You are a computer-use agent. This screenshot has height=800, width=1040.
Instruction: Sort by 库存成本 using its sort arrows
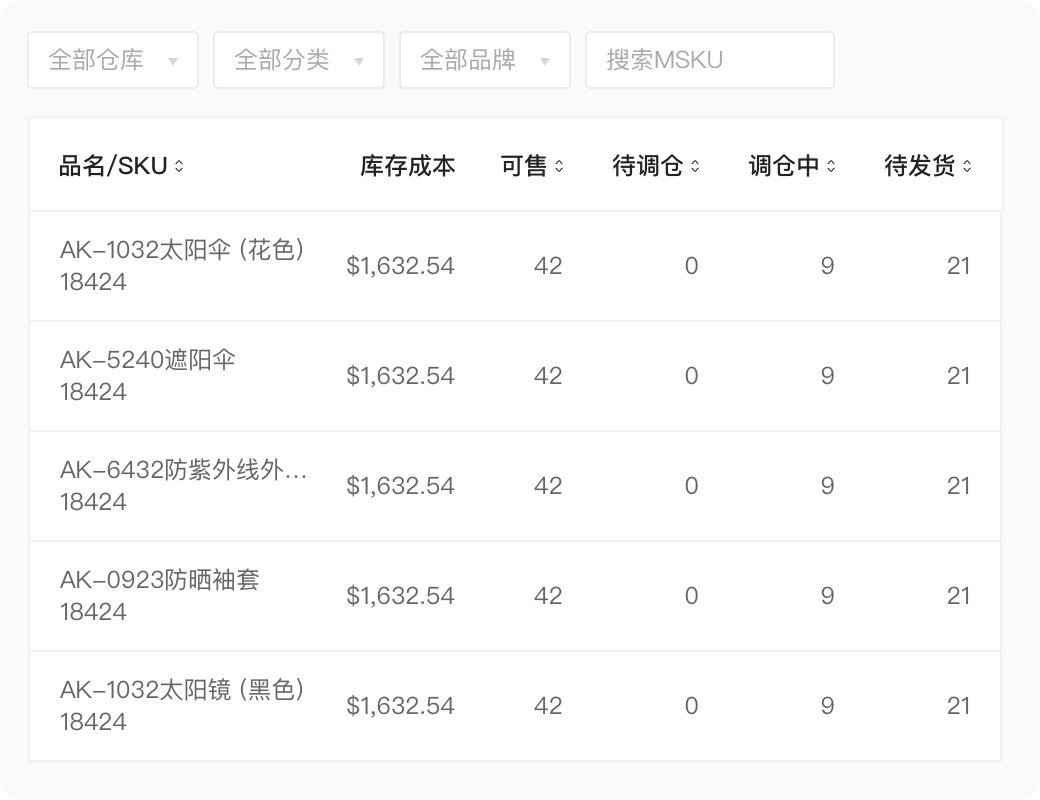[x=403, y=165]
